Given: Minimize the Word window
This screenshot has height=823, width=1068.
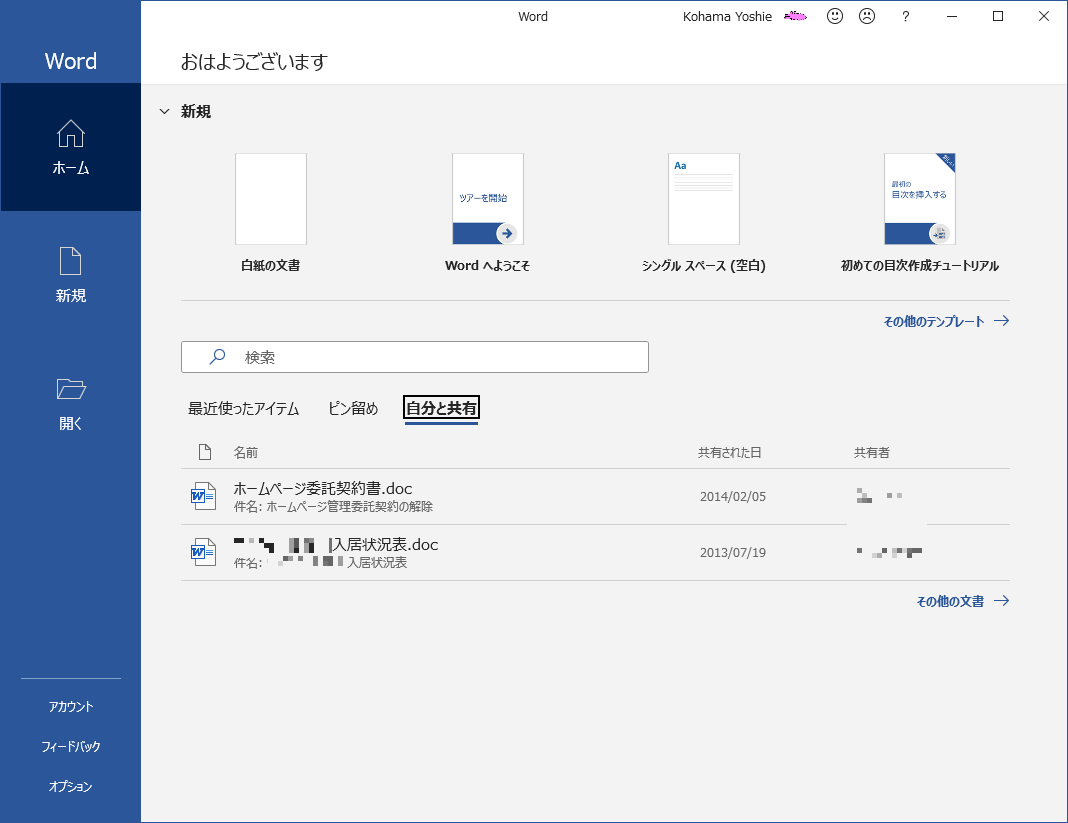Looking at the screenshot, I should click(952, 16).
